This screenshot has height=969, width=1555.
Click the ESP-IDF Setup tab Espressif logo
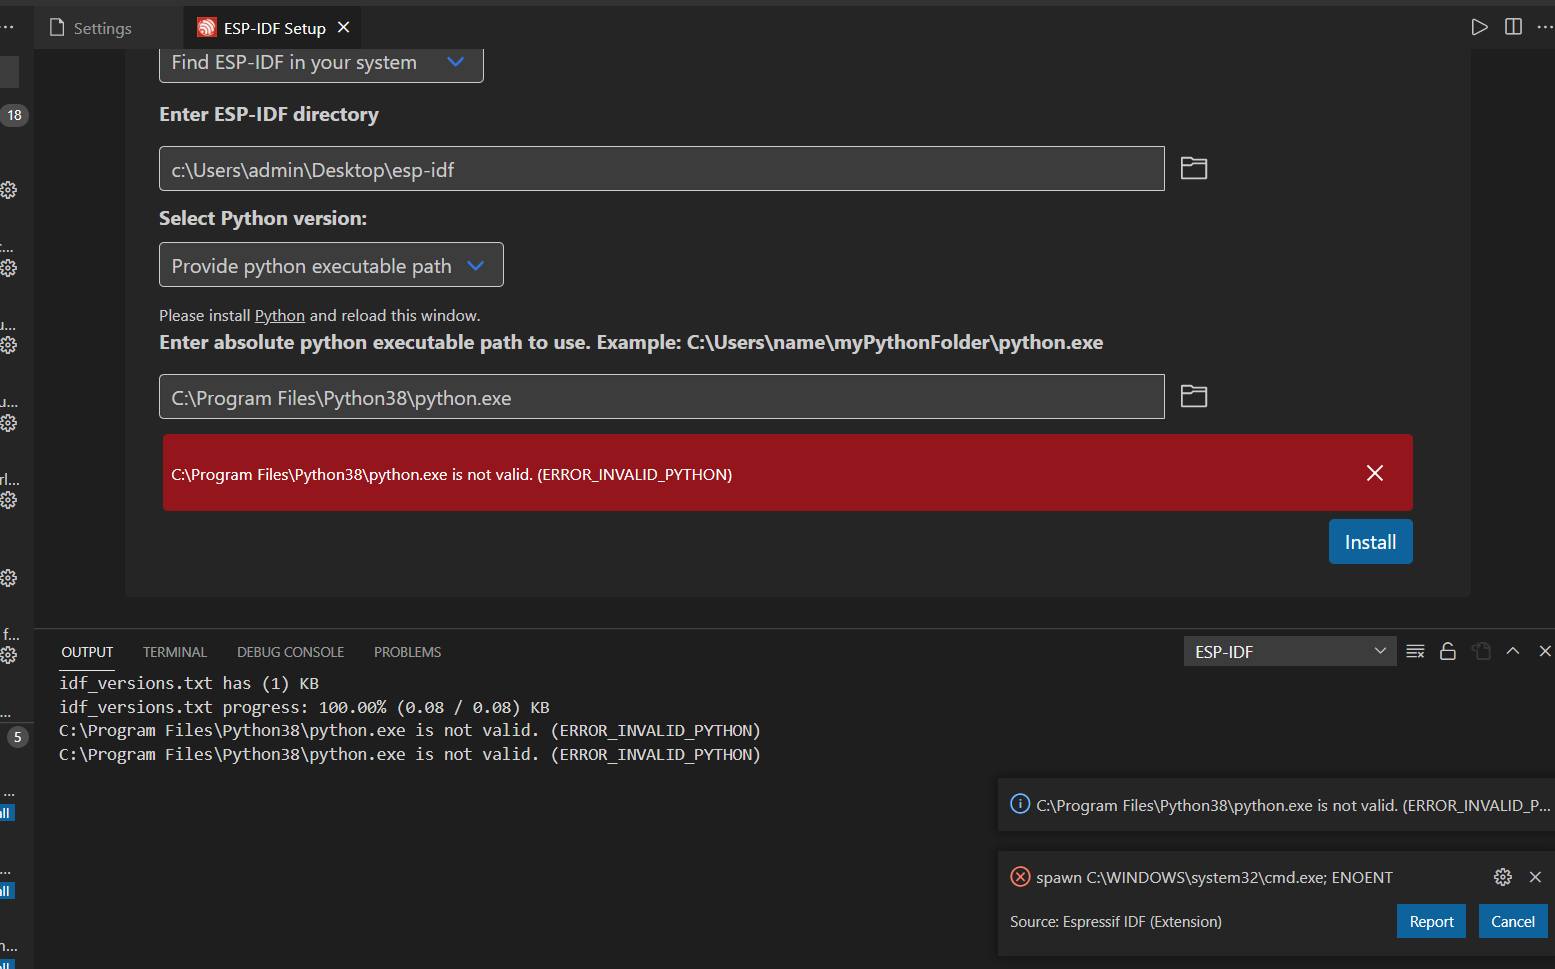coord(207,28)
